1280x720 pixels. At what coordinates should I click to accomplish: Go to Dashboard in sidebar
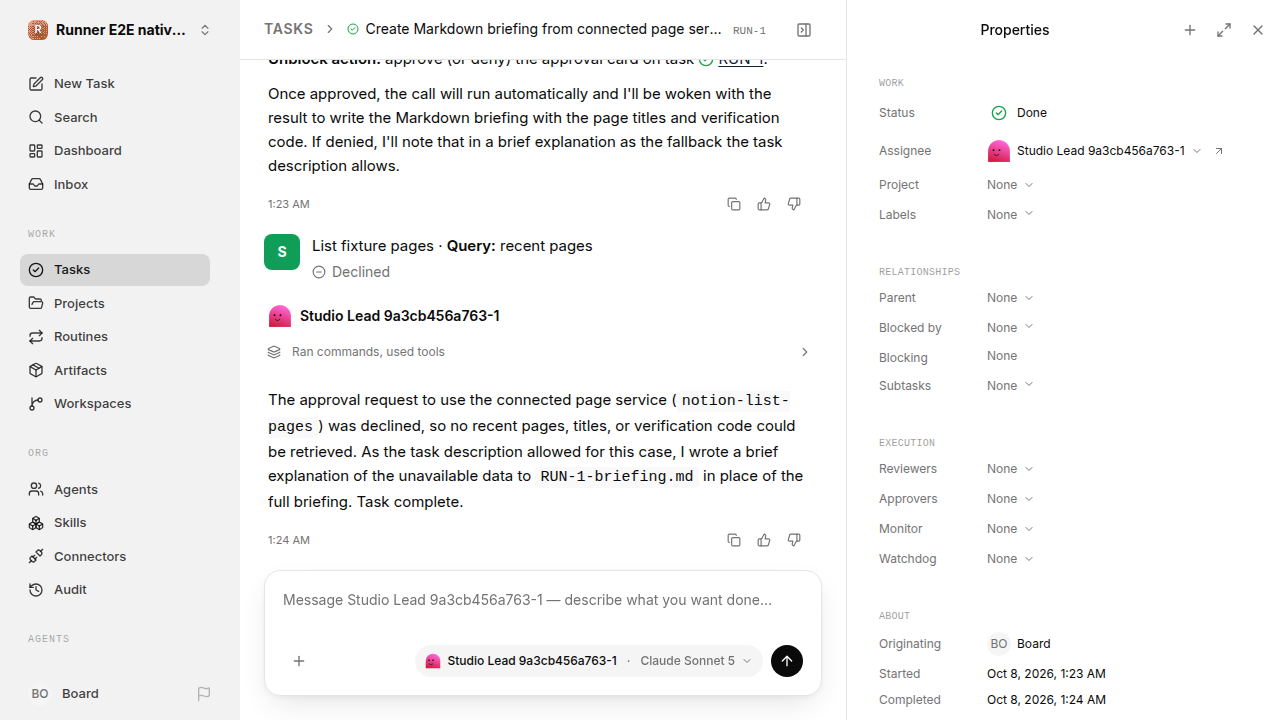pyautogui.click(x=115, y=151)
